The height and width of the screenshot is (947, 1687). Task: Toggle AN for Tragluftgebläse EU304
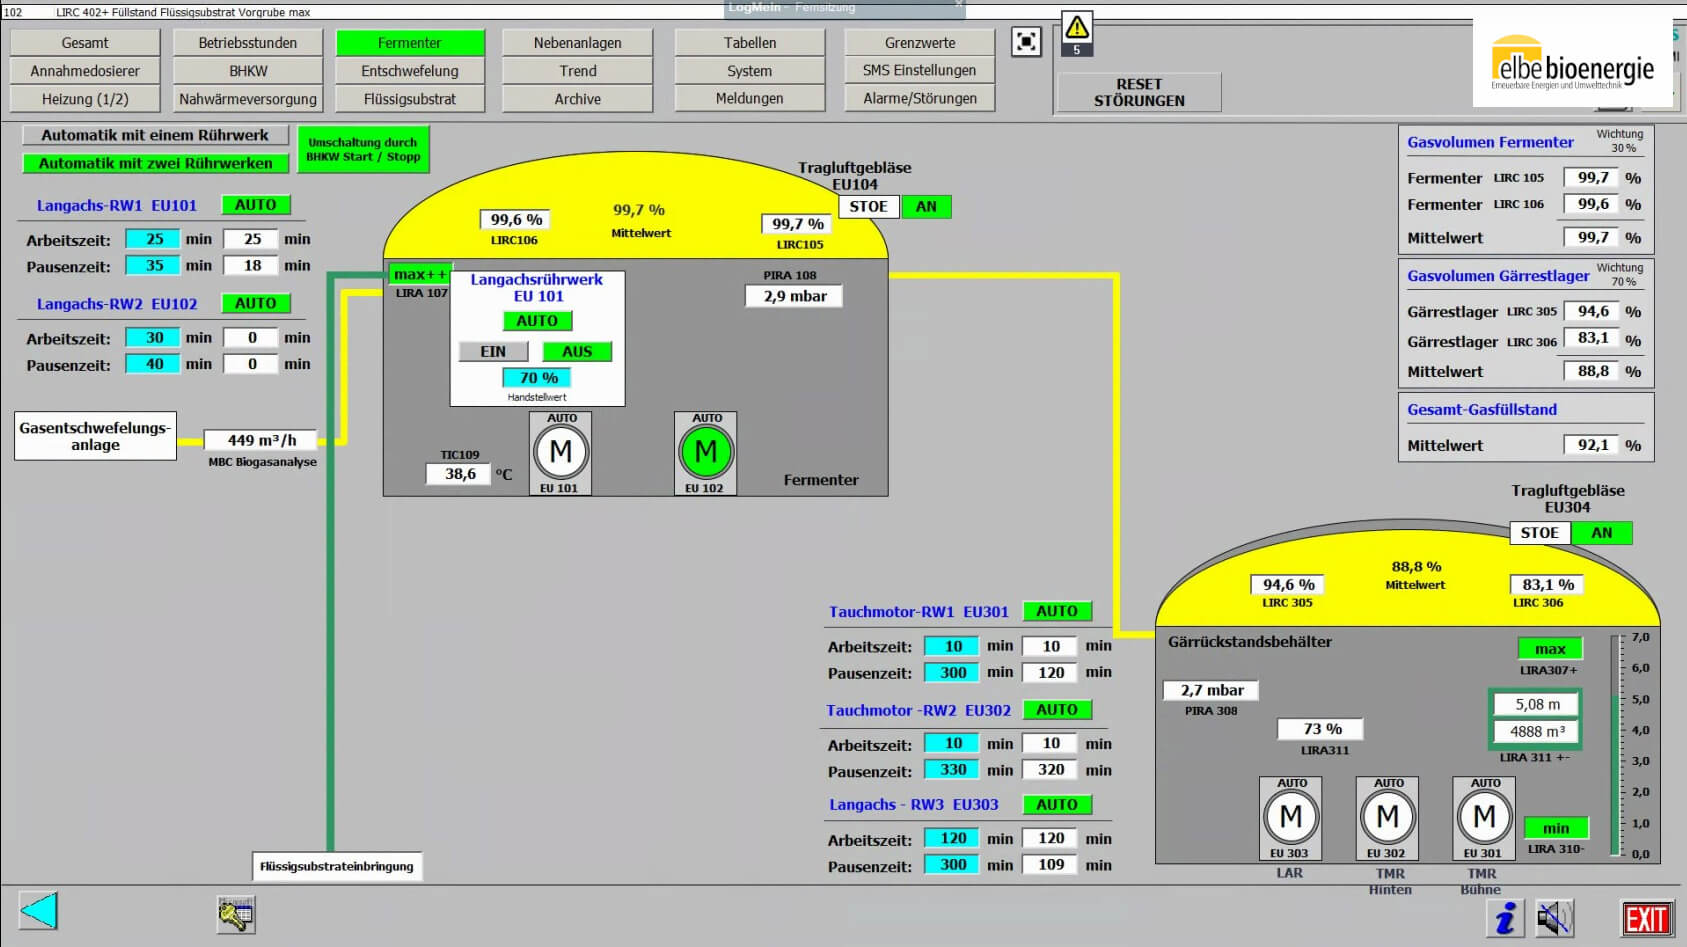pos(1602,533)
